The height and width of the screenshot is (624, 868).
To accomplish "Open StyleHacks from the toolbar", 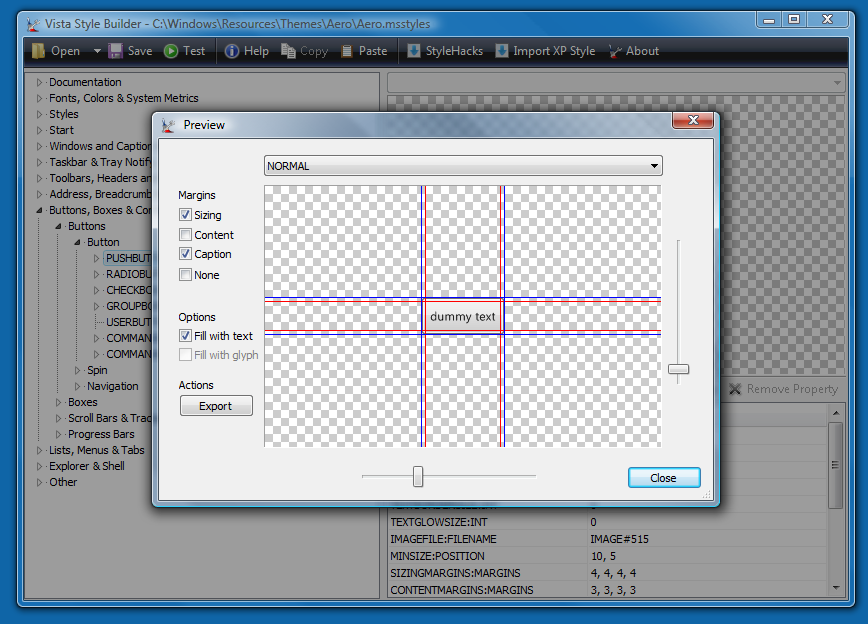I will (413, 51).
